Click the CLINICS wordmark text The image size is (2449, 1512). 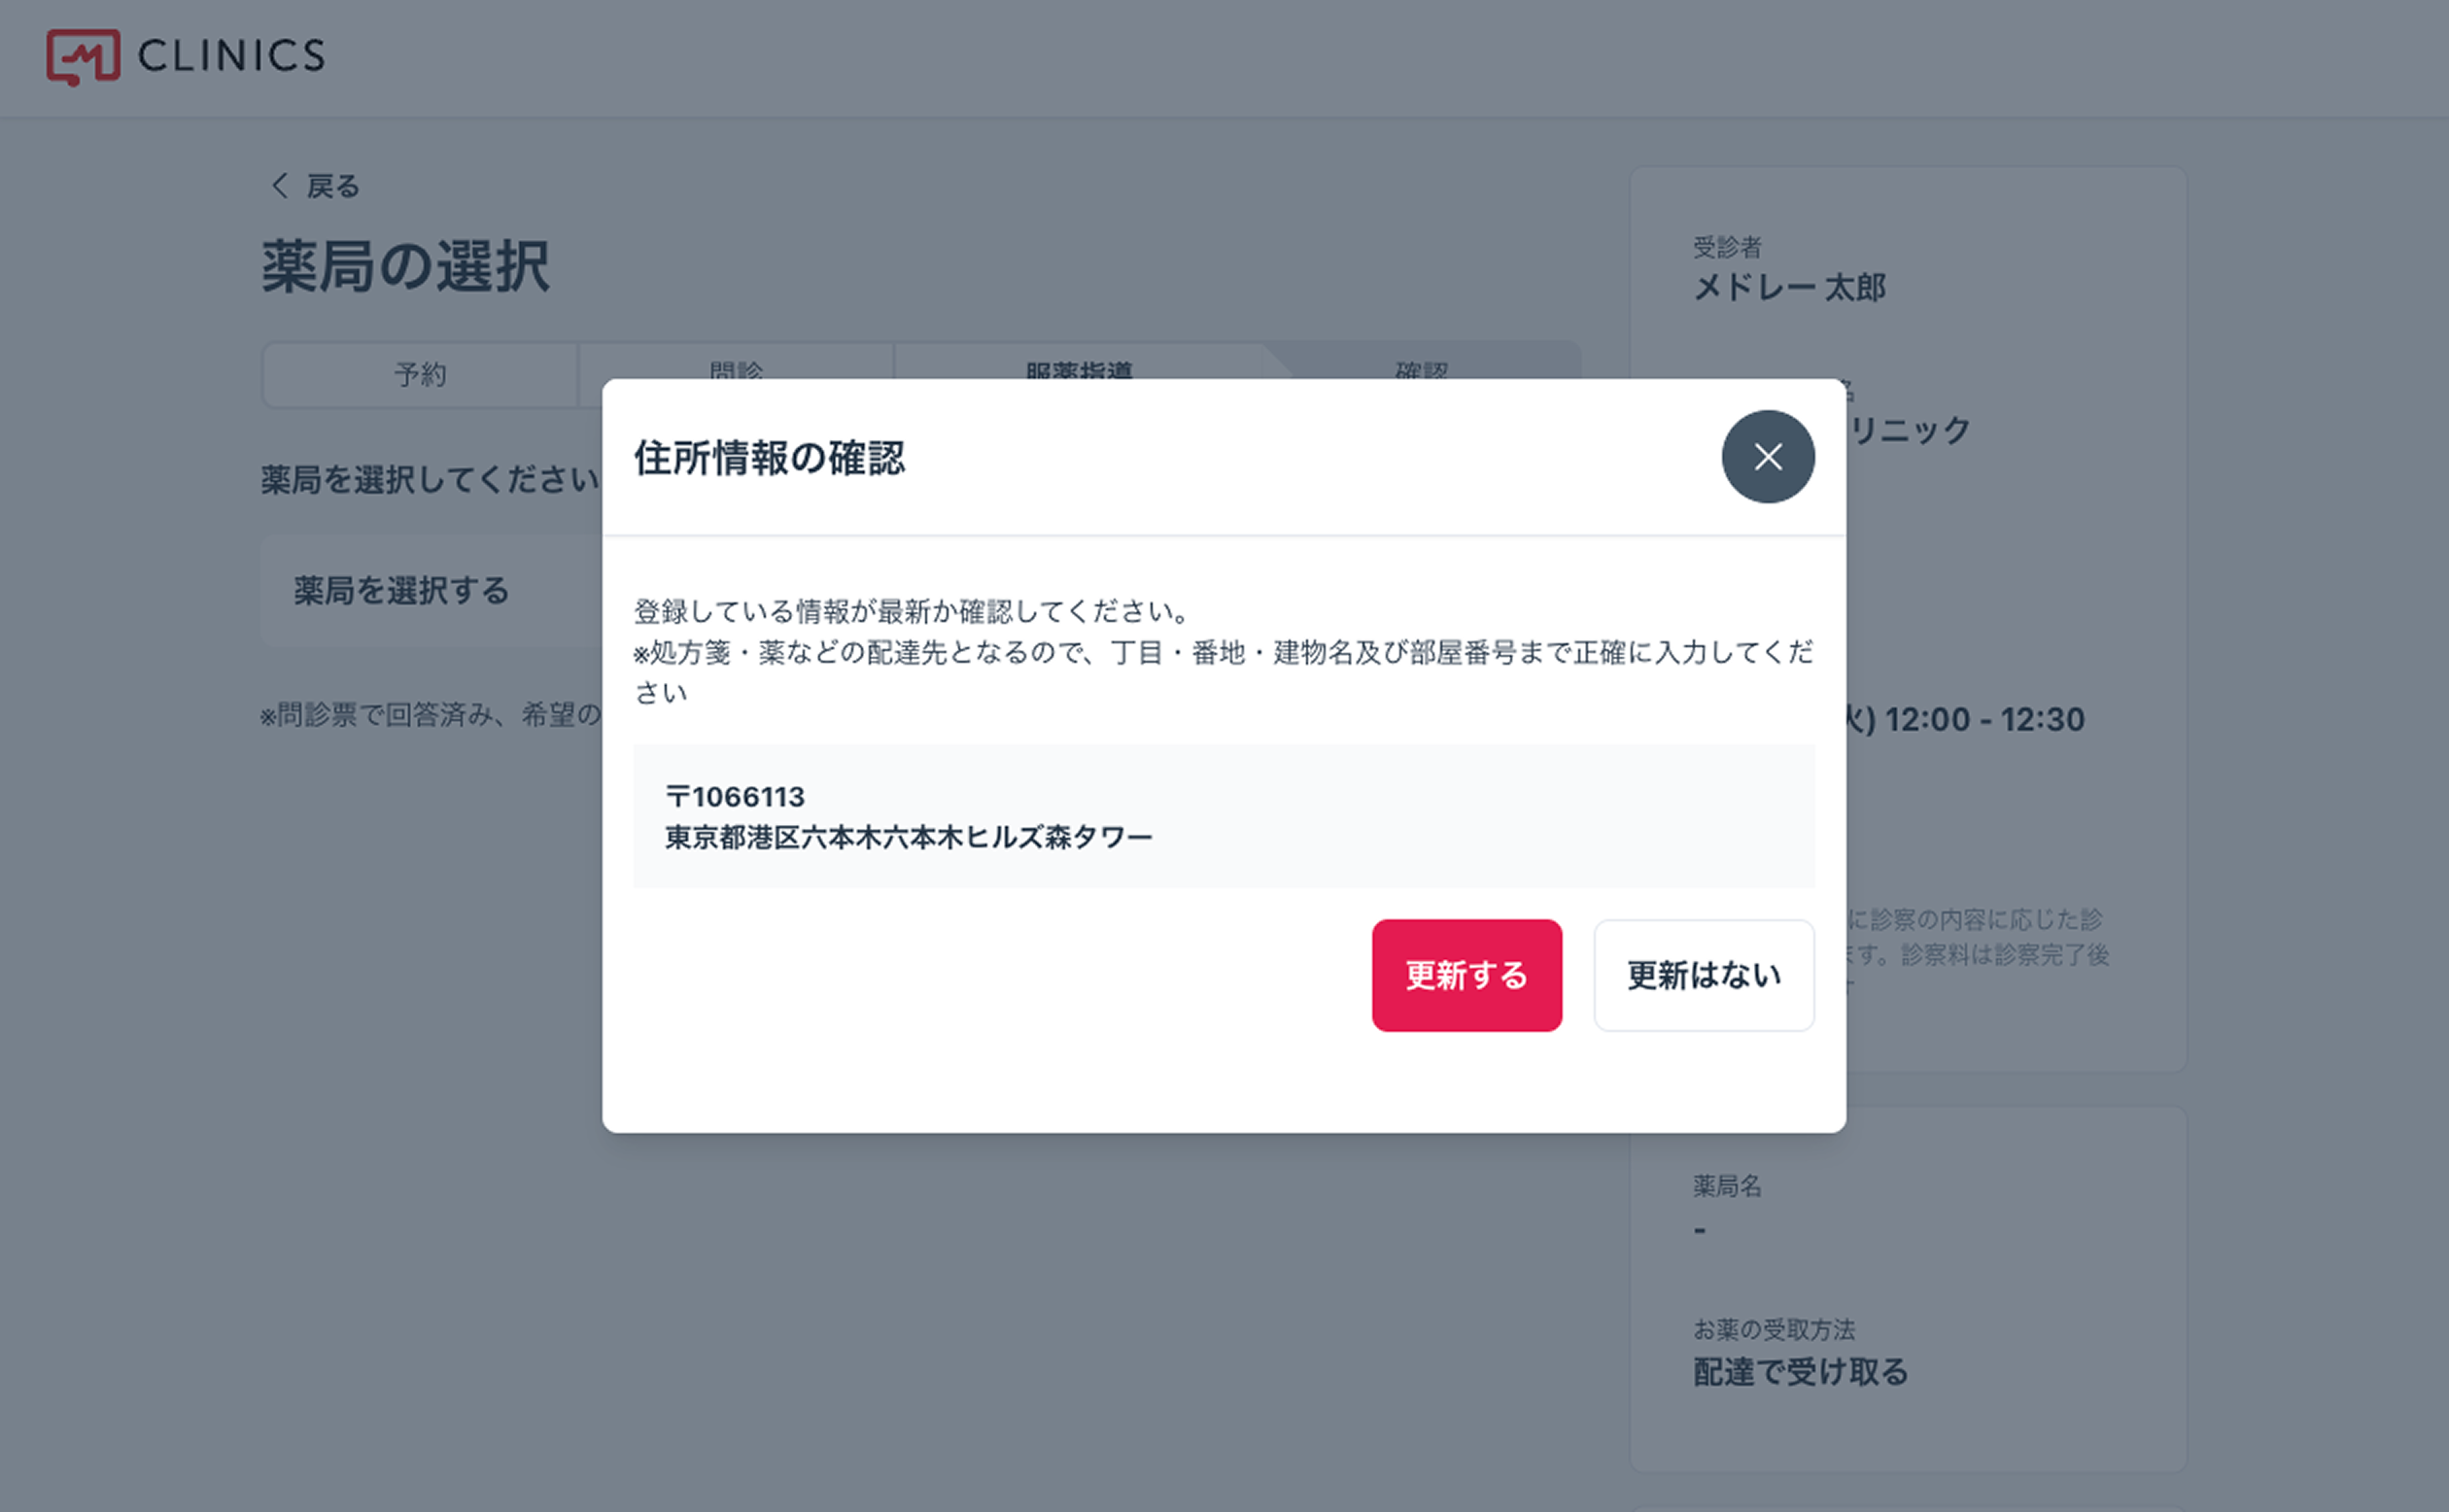231,56
